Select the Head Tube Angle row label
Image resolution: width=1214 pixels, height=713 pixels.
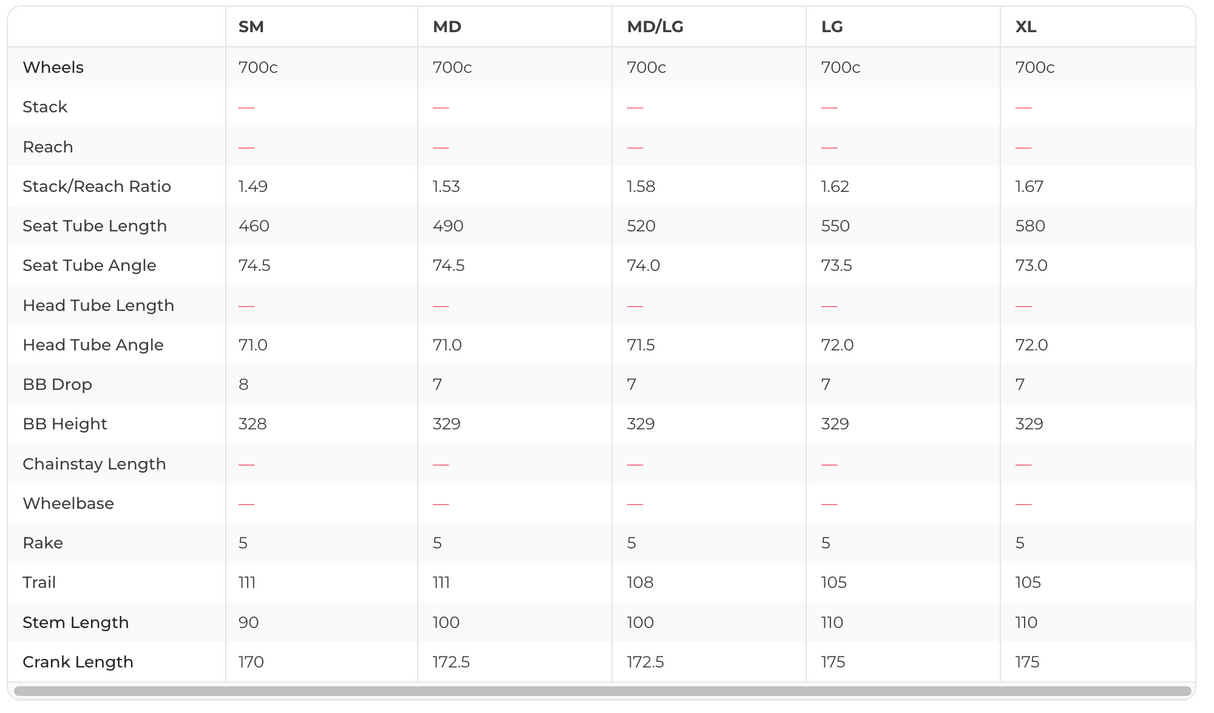pyautogui.click(x=93, y=345)
